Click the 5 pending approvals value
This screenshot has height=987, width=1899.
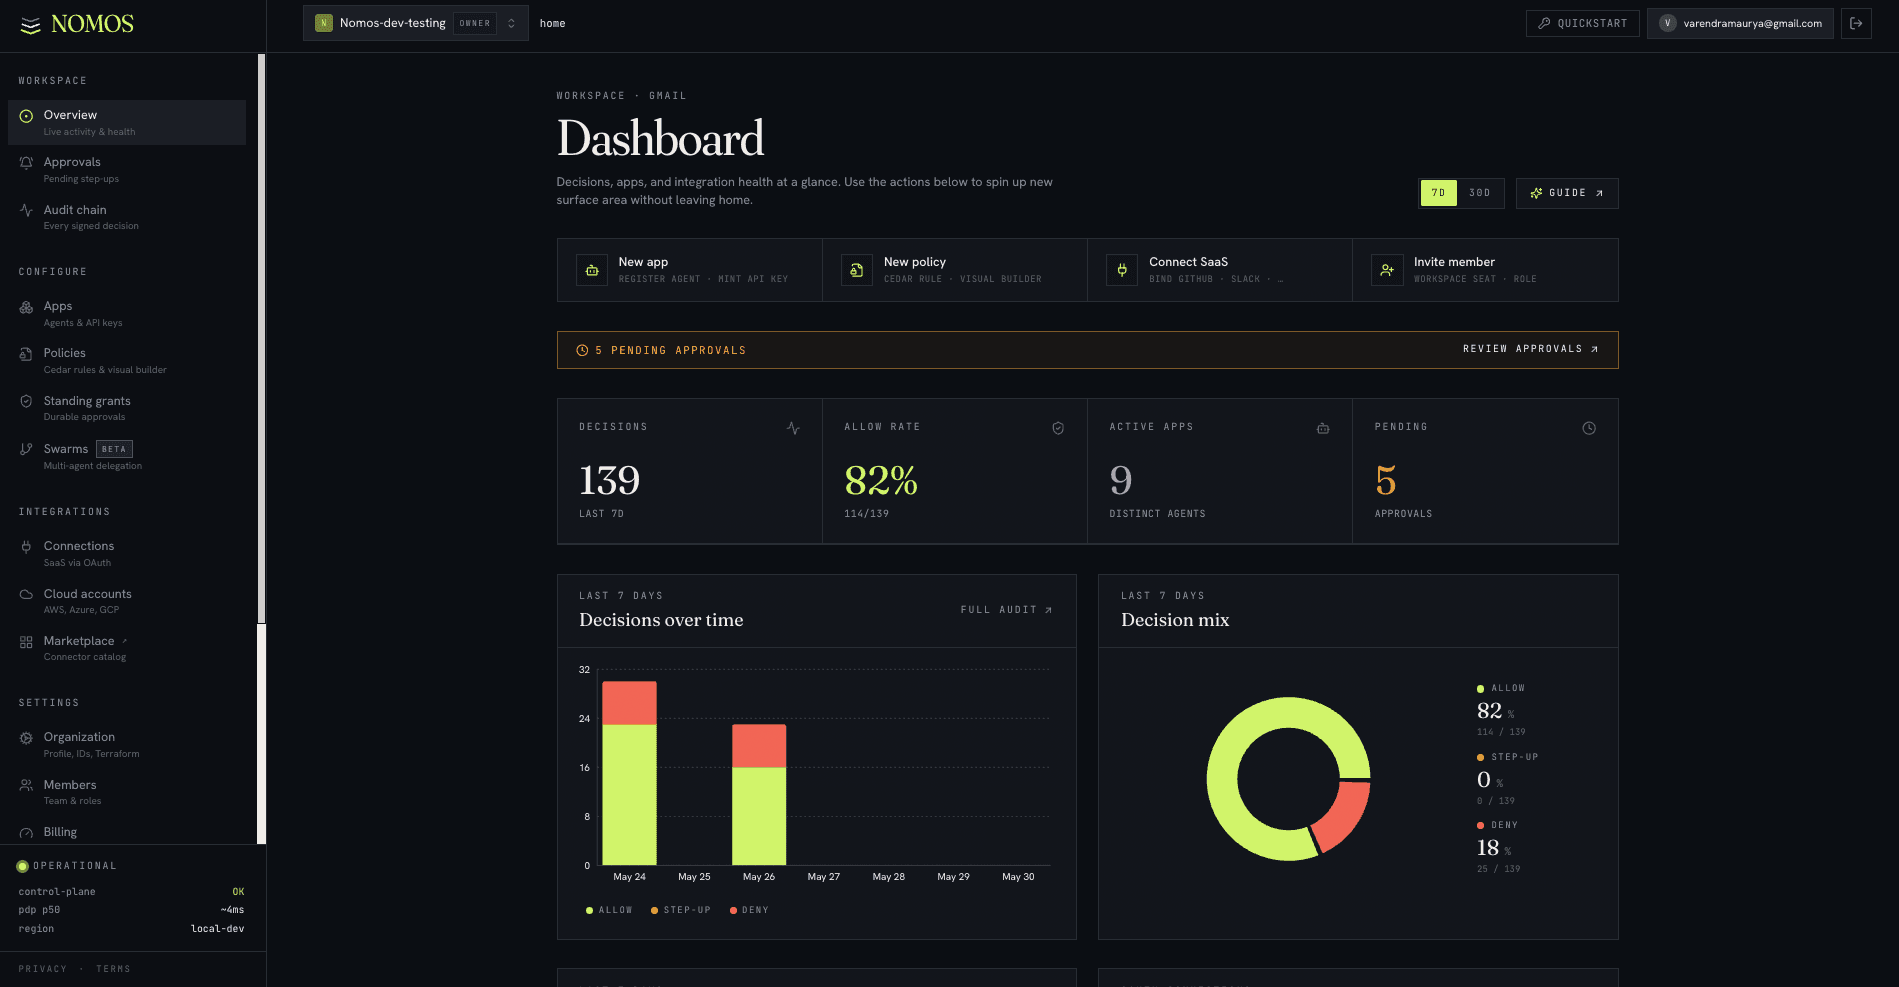coord(1386,481)
